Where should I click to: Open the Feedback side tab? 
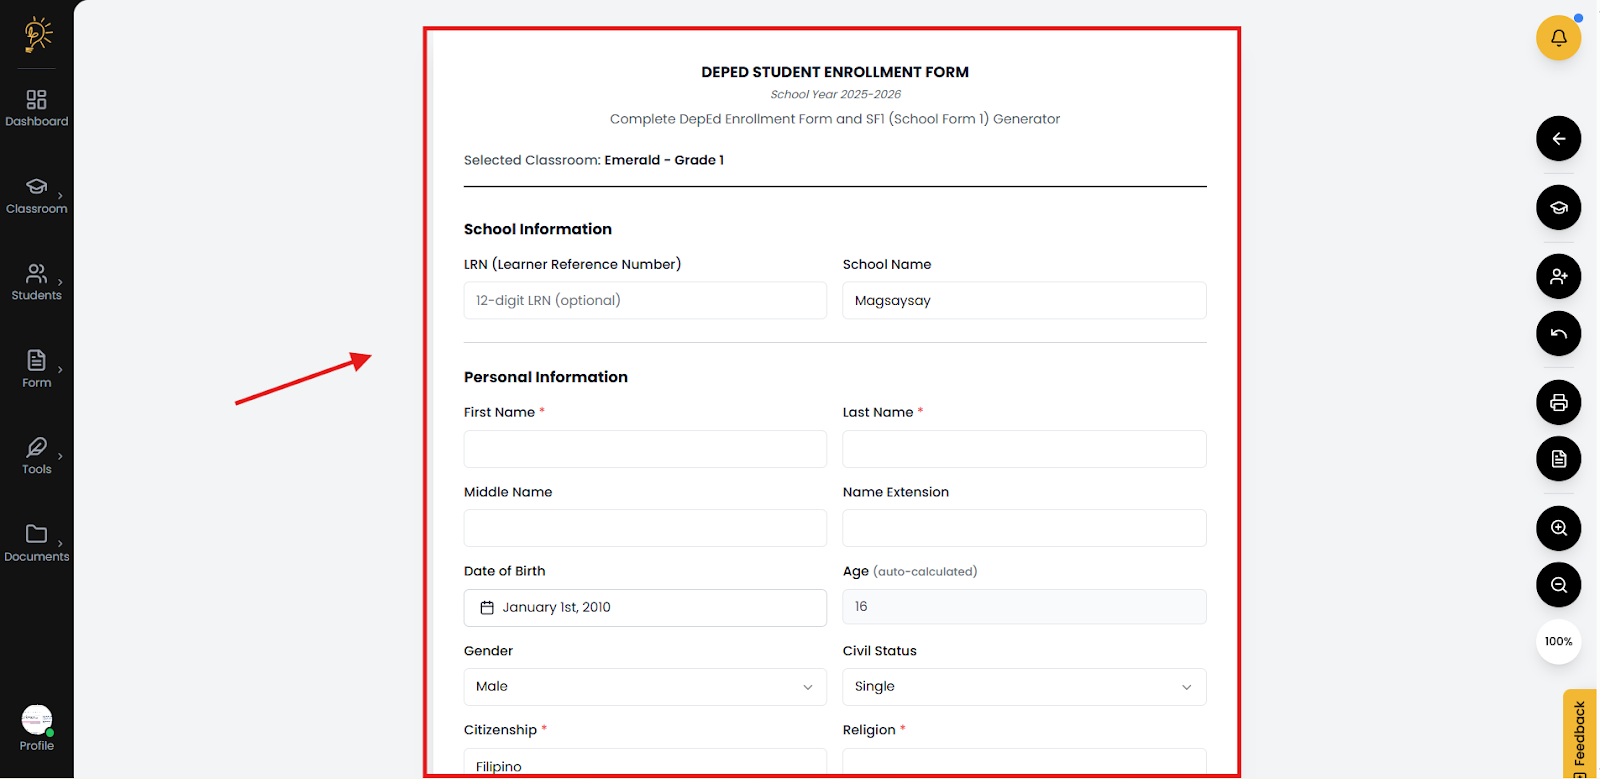click(x=1579, y=735)
